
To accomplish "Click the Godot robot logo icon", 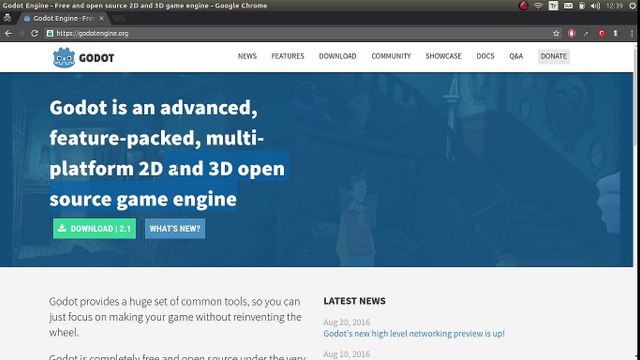I will coord(64,58).
